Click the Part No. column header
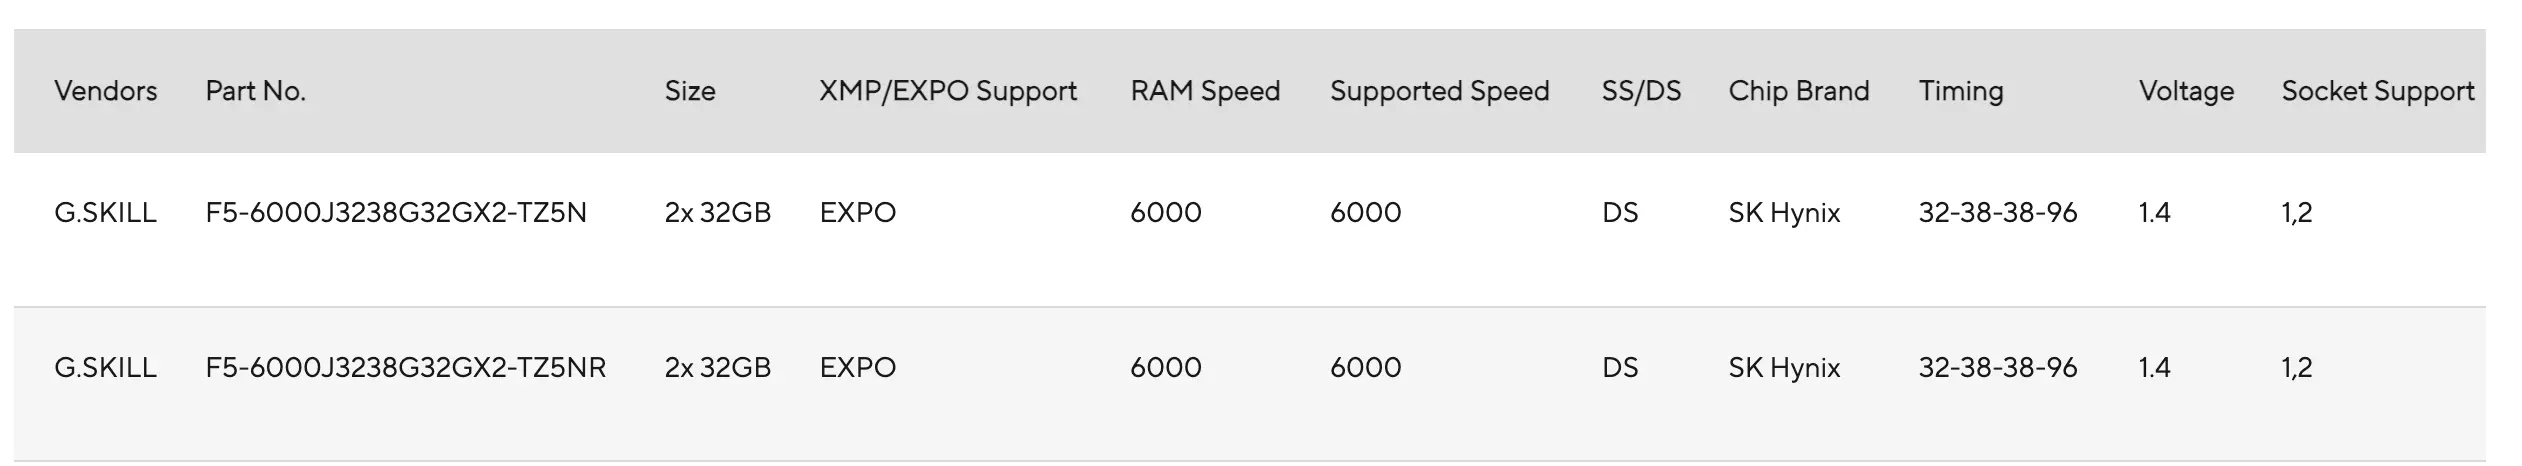Screen dimensions: 2522x466 (x=255, y=91)
